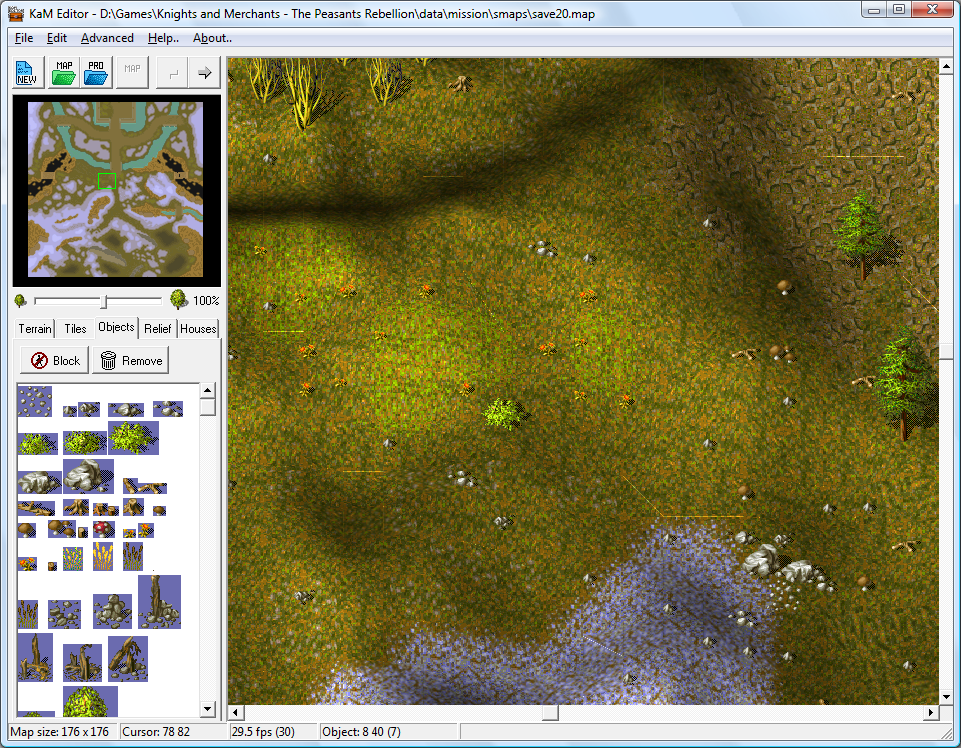Click the greyed-out MAP save button
The width and height of the screenshot is (961, 748).
pos(132,72)
